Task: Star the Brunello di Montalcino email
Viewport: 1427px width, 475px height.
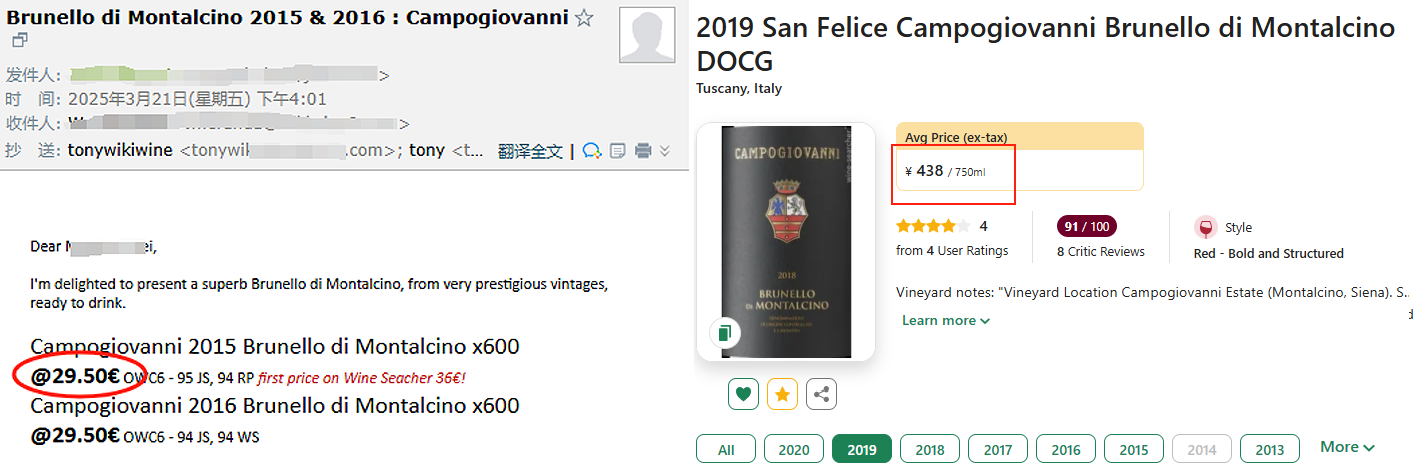Action: (x=585, y=18)
